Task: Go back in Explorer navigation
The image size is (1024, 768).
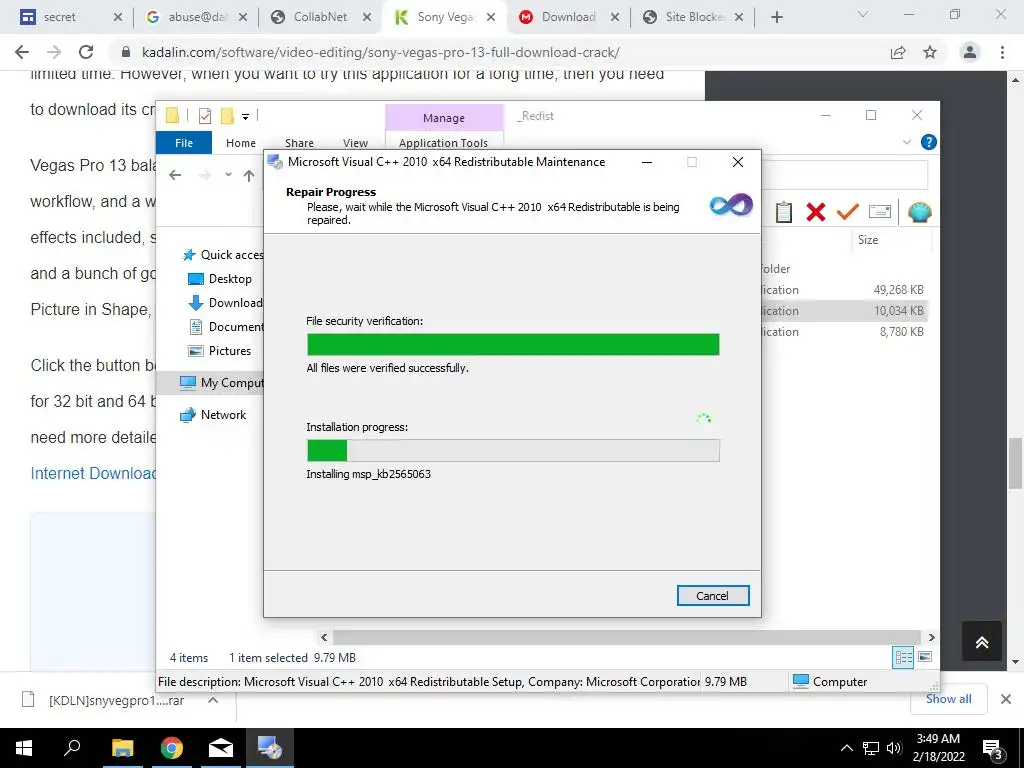Action: coord(175,175)
